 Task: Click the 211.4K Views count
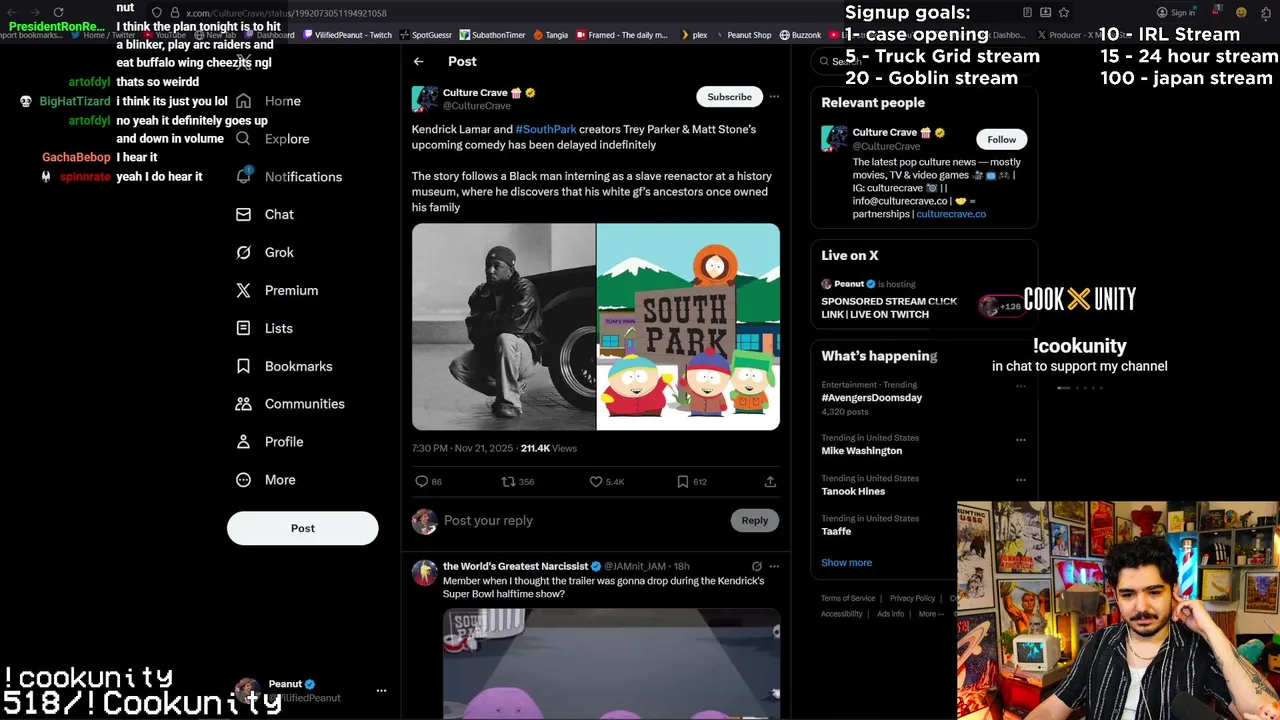548,448
